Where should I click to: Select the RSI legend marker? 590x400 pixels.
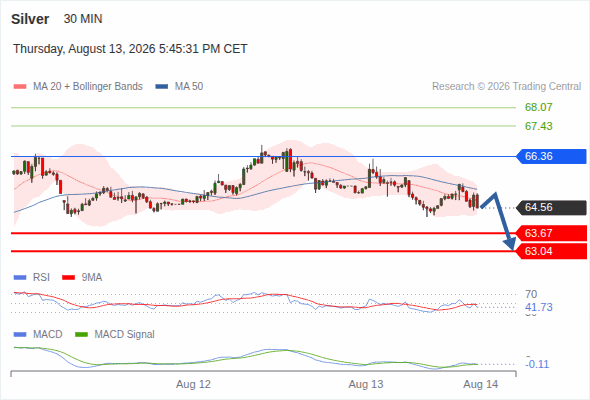[x=20, y=278]
